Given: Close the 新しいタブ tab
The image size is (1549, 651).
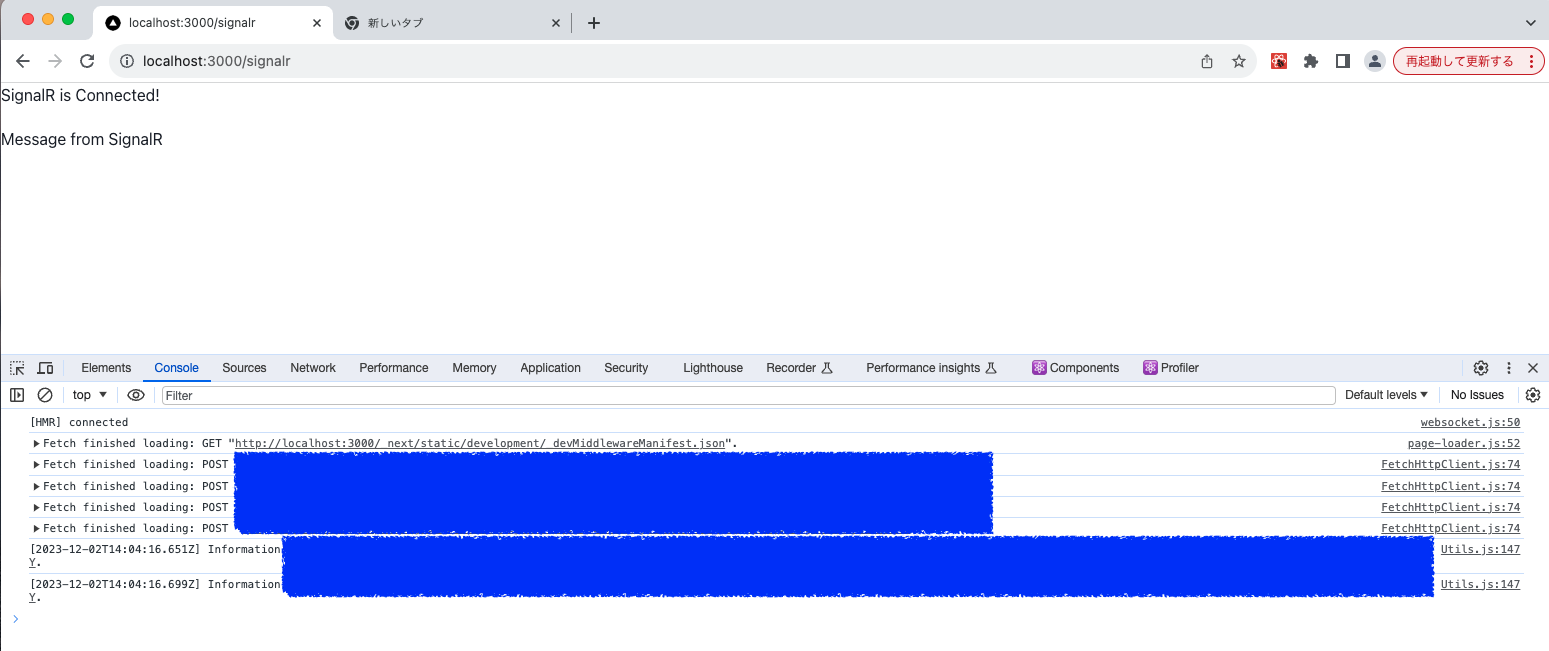Looking at the screenshot, I should click(556, 22).
